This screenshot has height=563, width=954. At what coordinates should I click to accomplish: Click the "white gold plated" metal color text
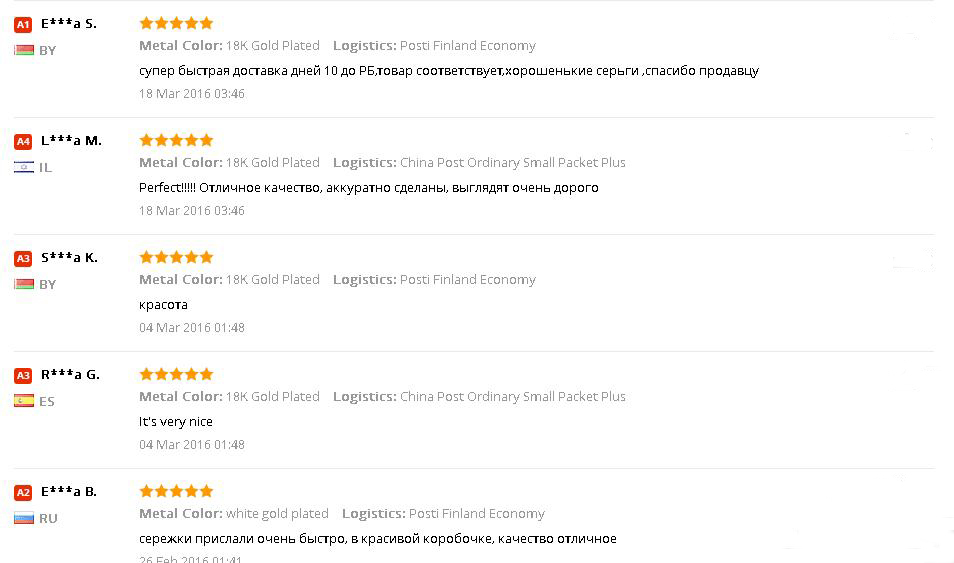point(277,513)
